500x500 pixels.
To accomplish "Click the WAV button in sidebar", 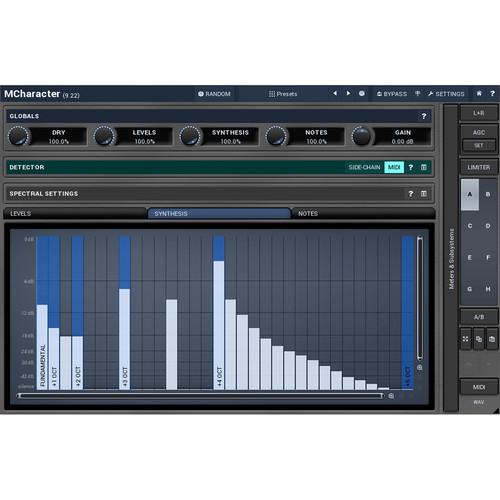I will click(479, 402).
